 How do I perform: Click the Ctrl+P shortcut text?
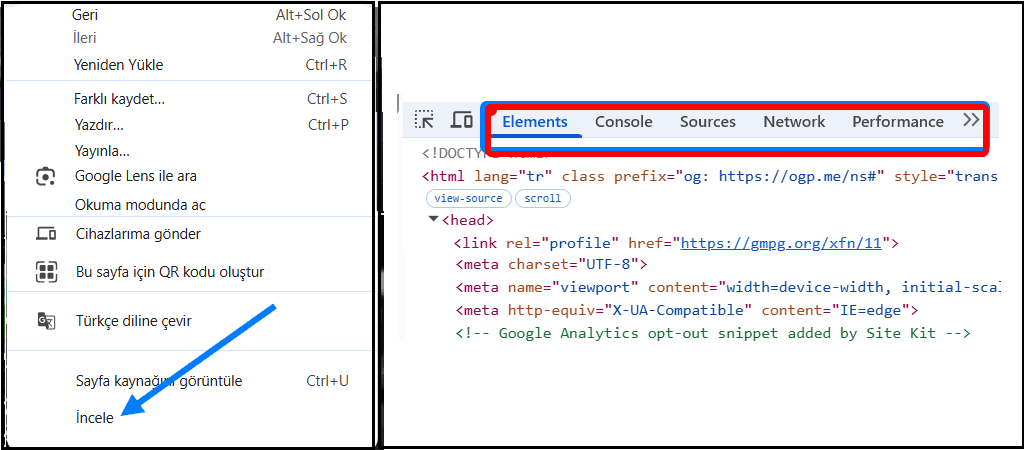tap(328, 125)
